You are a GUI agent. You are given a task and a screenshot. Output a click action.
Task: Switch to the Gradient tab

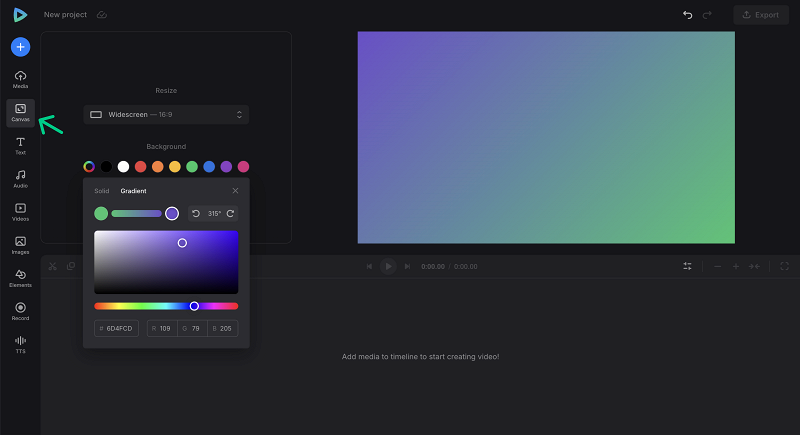click(133, 191)
